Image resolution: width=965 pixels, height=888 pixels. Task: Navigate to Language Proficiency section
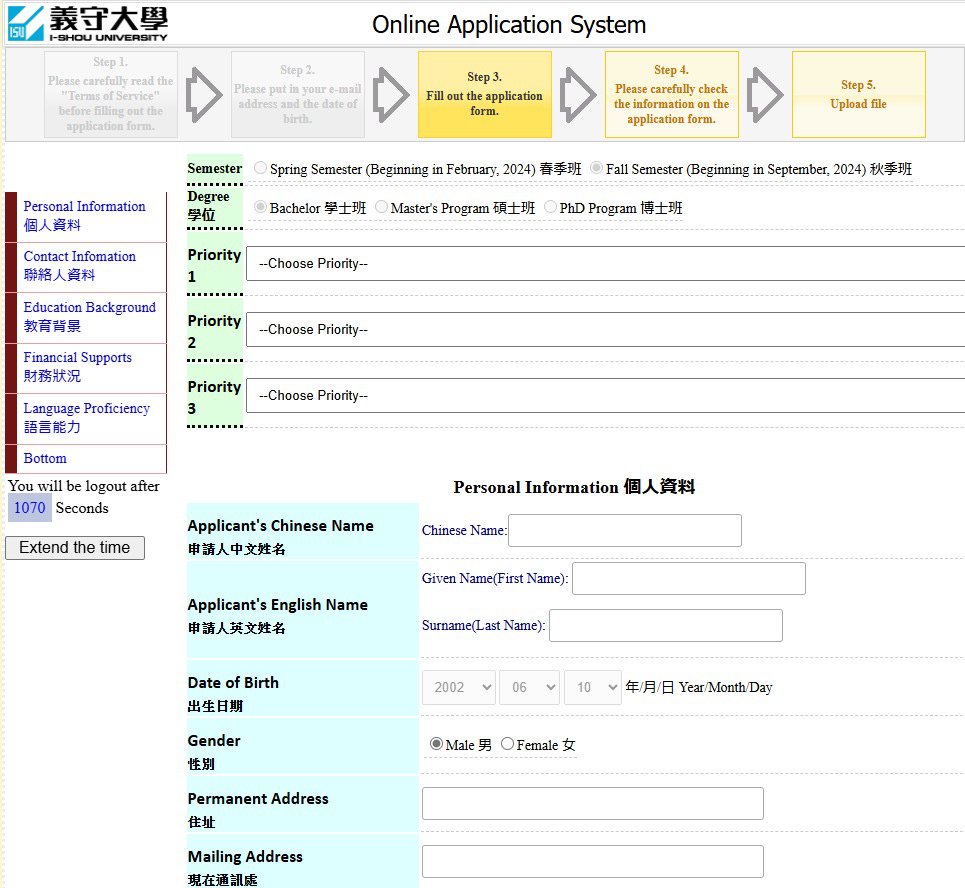(x=86, y=417)
